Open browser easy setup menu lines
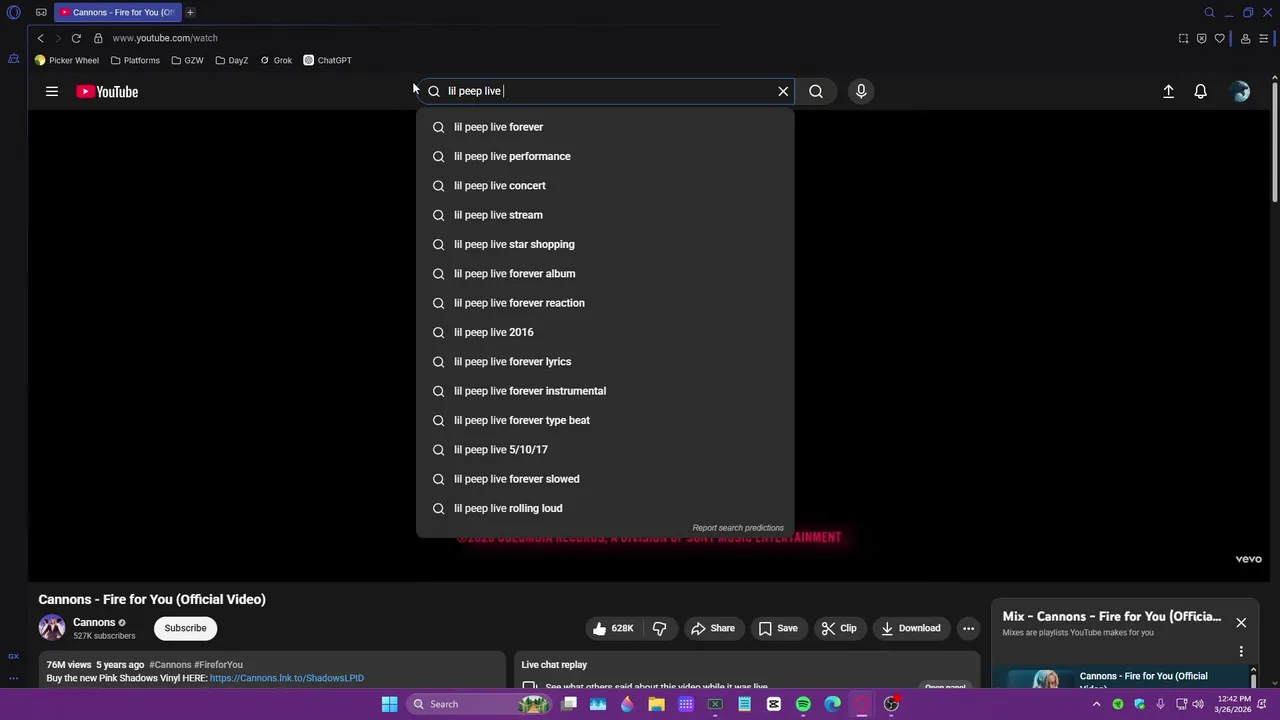The image size is (1280, 720). (1264, 38)
